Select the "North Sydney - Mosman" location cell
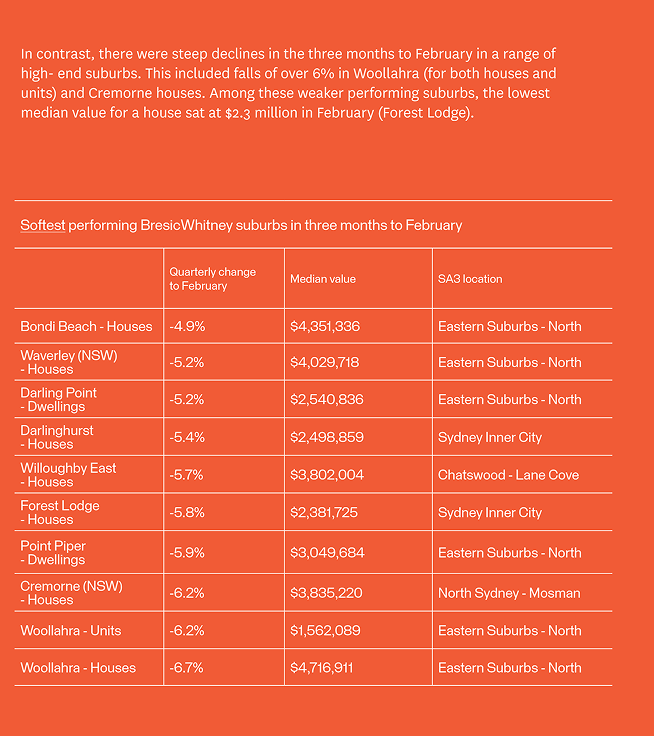The image size is (654, 736). point(508,593)
